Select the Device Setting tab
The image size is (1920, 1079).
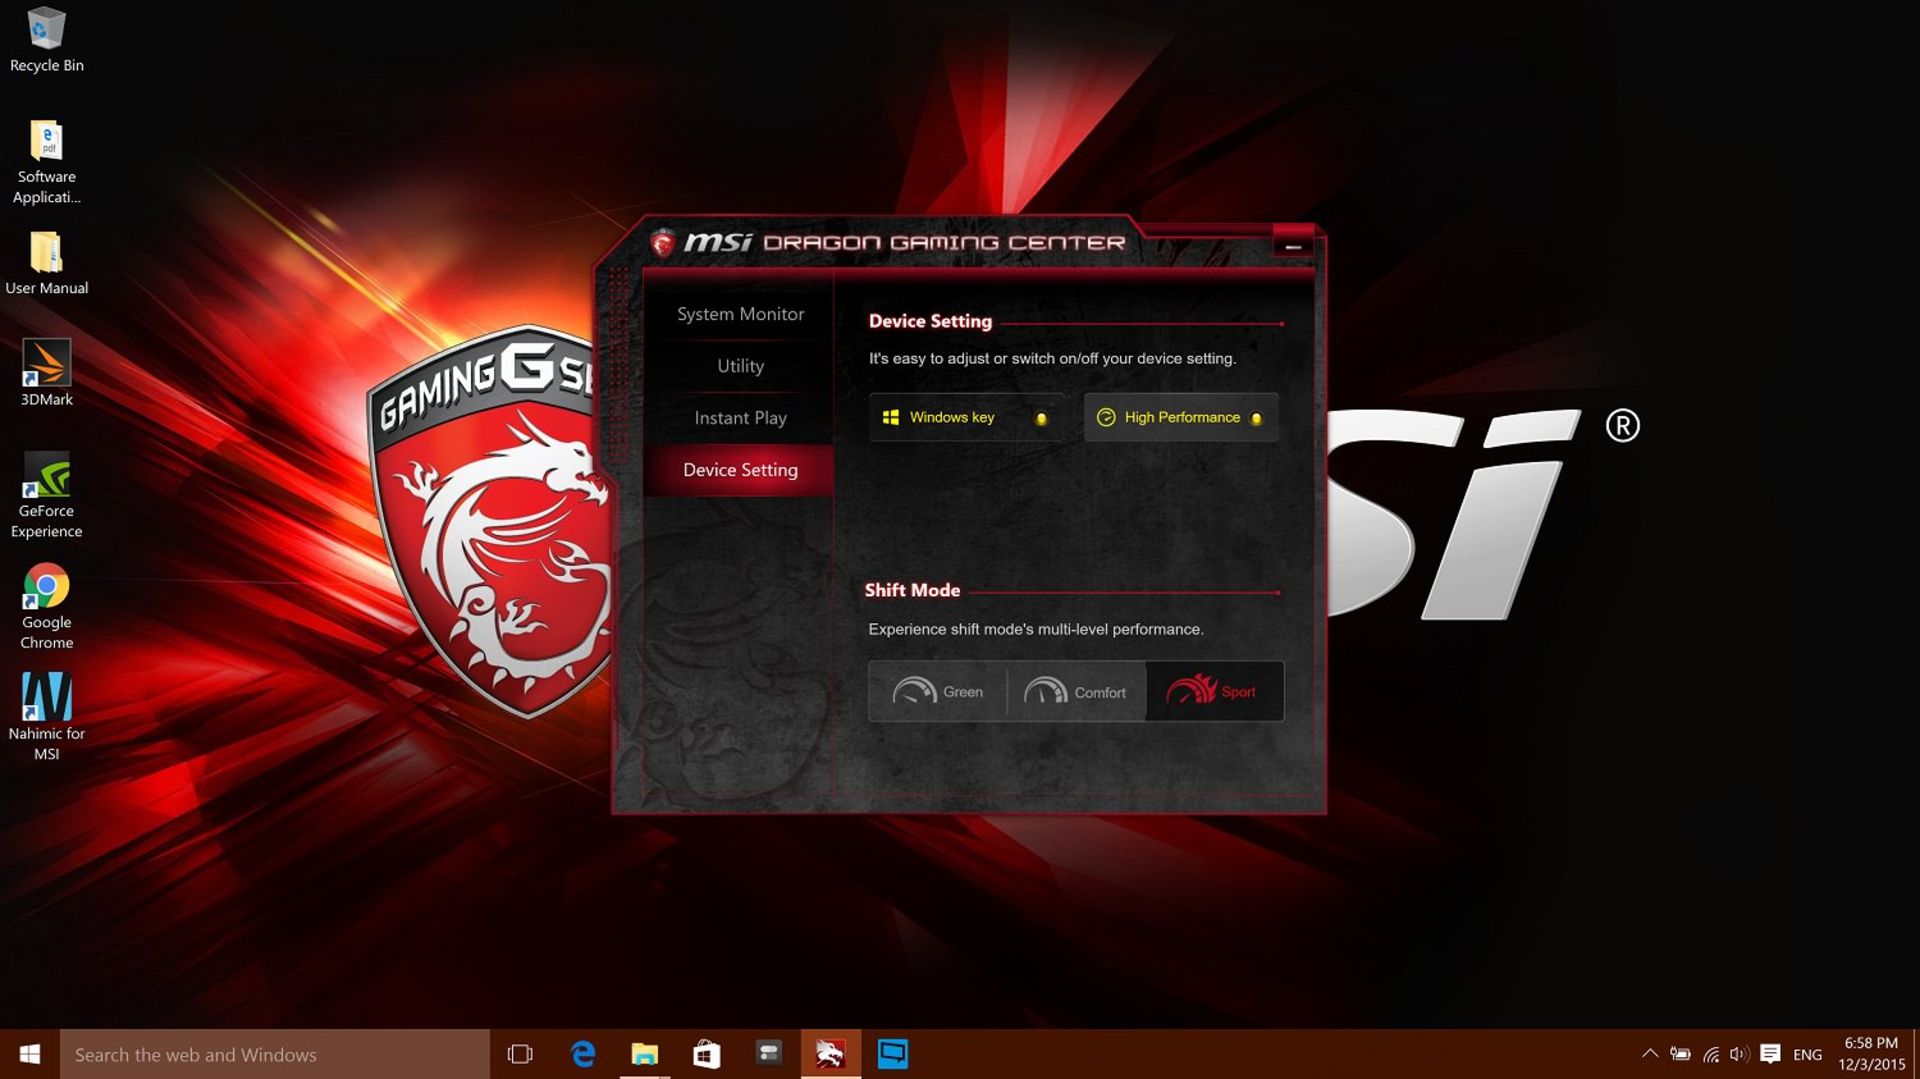click(740, 470)
